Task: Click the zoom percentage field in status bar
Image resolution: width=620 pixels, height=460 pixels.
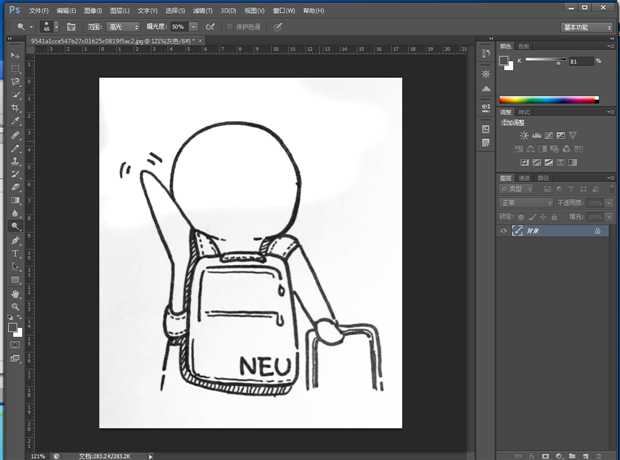Action: point(38,455)
